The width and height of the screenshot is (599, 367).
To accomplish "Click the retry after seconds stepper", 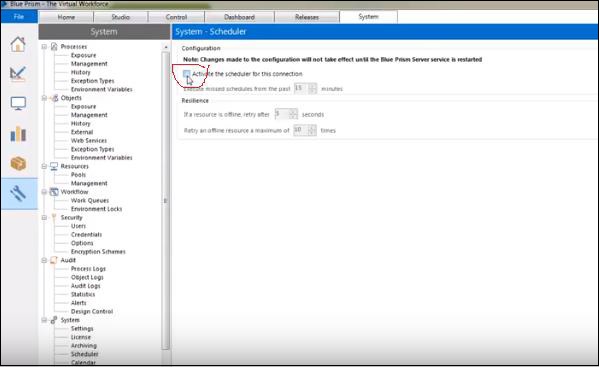I will pos(293,114).
